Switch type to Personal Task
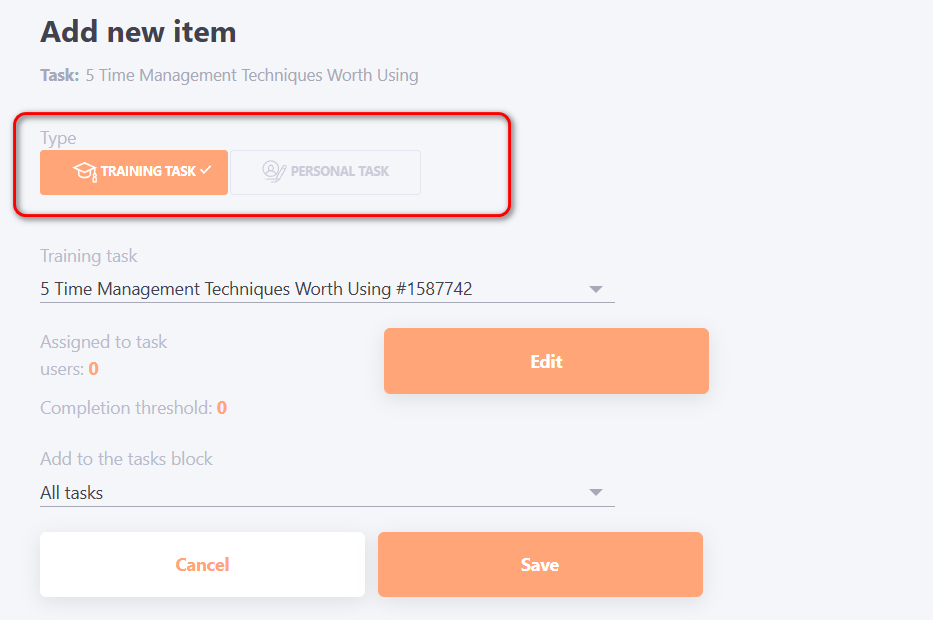The height and width of the screenshot is (620, 933). (326, 172)
